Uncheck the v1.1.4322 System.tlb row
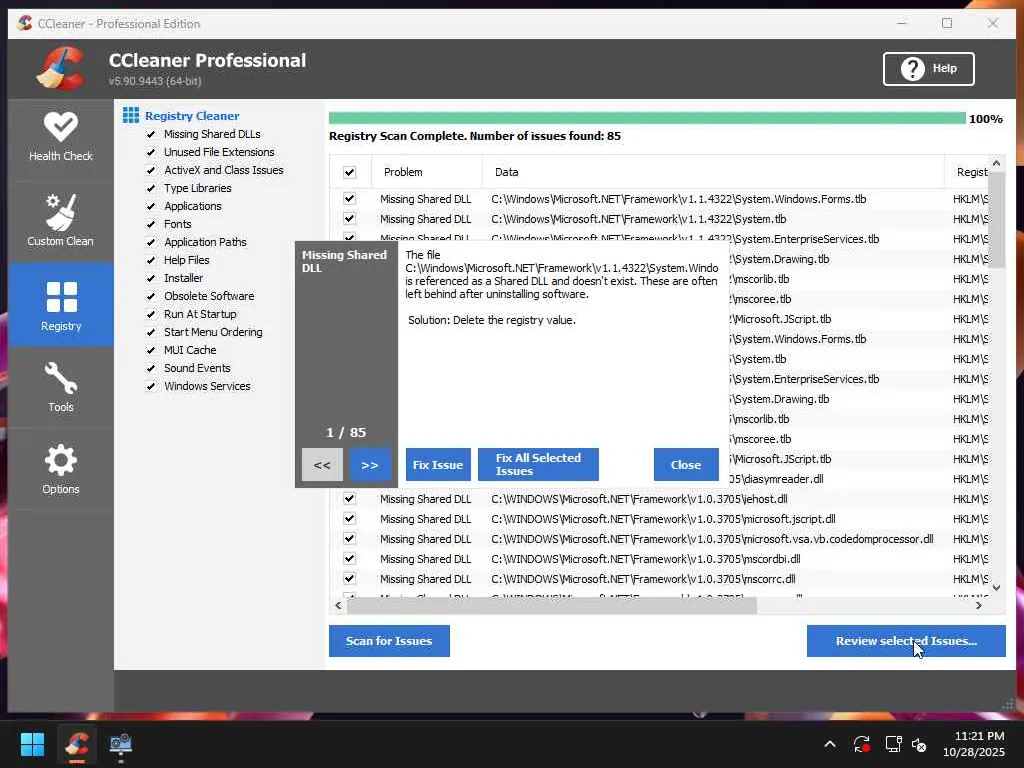The width and height of the screenshot is (1024, 768). click(349, 219)
